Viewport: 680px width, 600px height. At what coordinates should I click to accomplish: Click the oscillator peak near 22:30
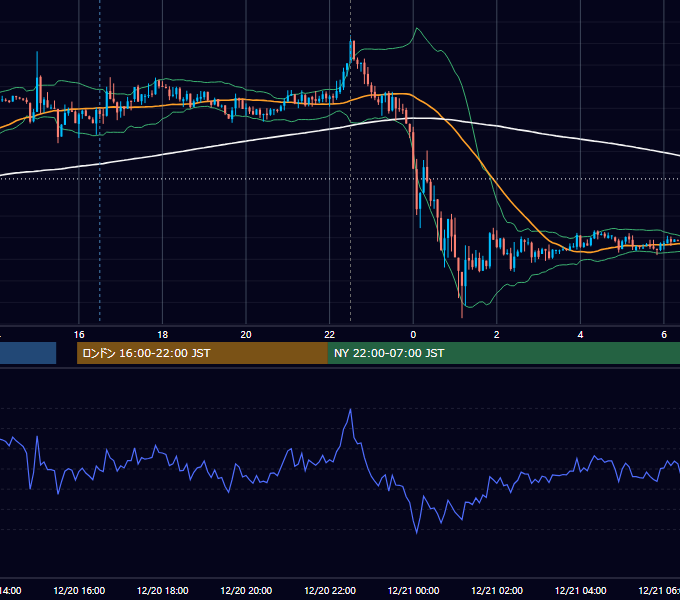point(350,410)
